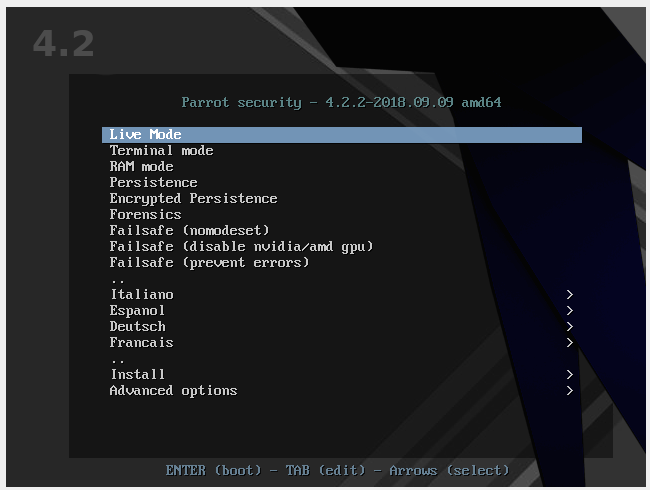Select Failsafe (prevent errors) entry
650x490 pixels.
(209, 263)
